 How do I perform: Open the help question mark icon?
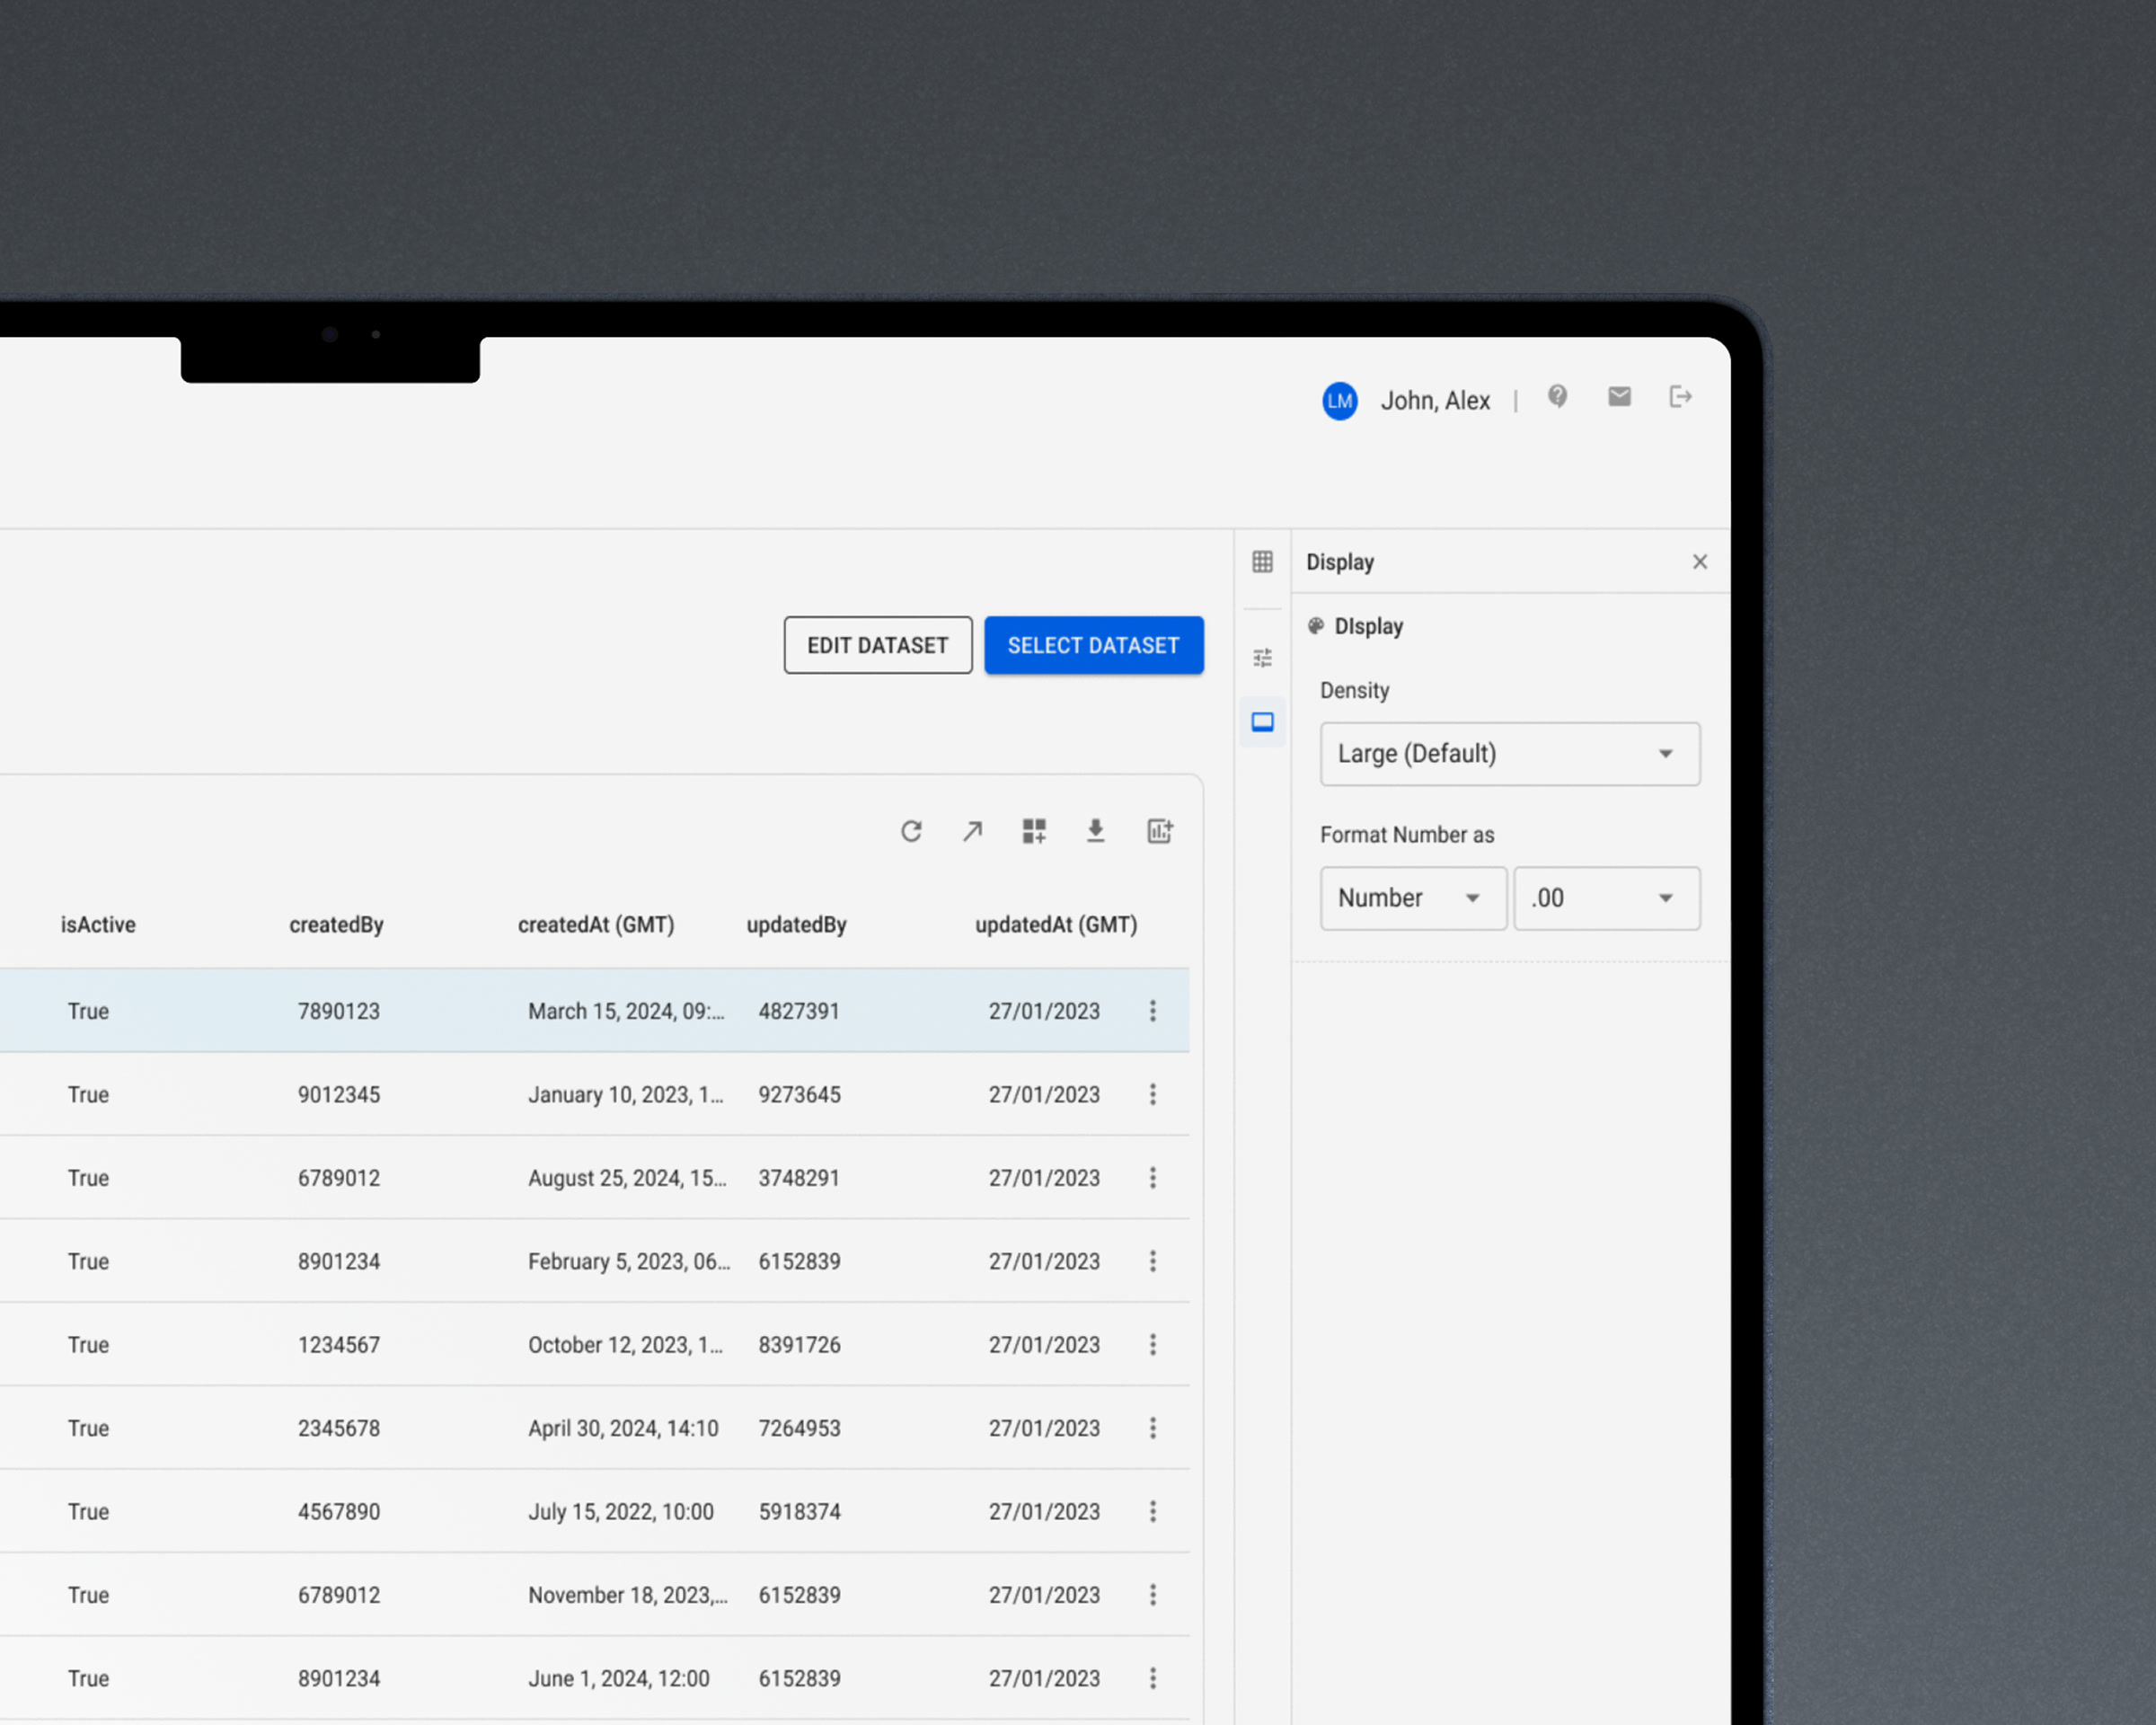point(1557,397)
